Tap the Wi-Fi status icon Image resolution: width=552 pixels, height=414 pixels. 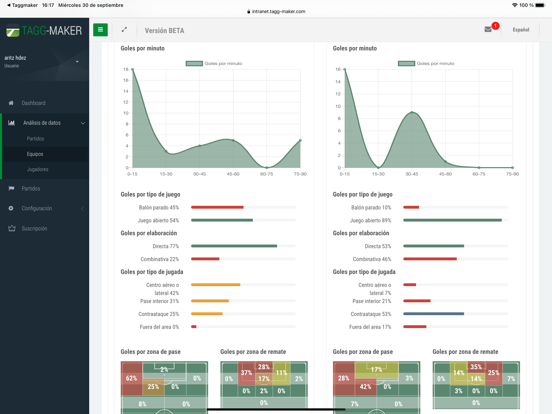point(514,5)
